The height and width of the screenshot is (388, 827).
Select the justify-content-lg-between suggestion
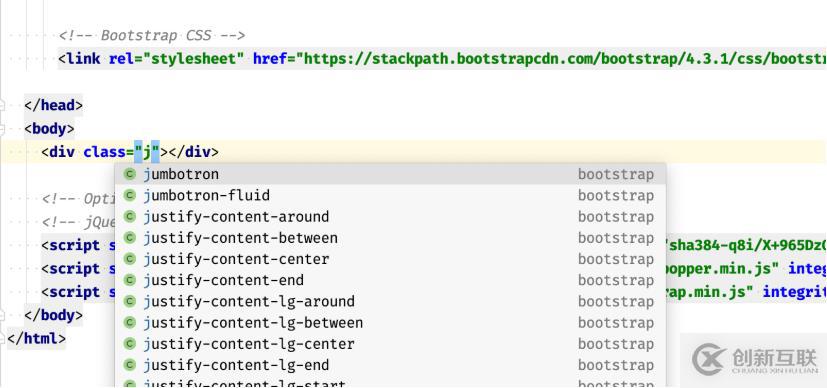[x=390, y=323]
